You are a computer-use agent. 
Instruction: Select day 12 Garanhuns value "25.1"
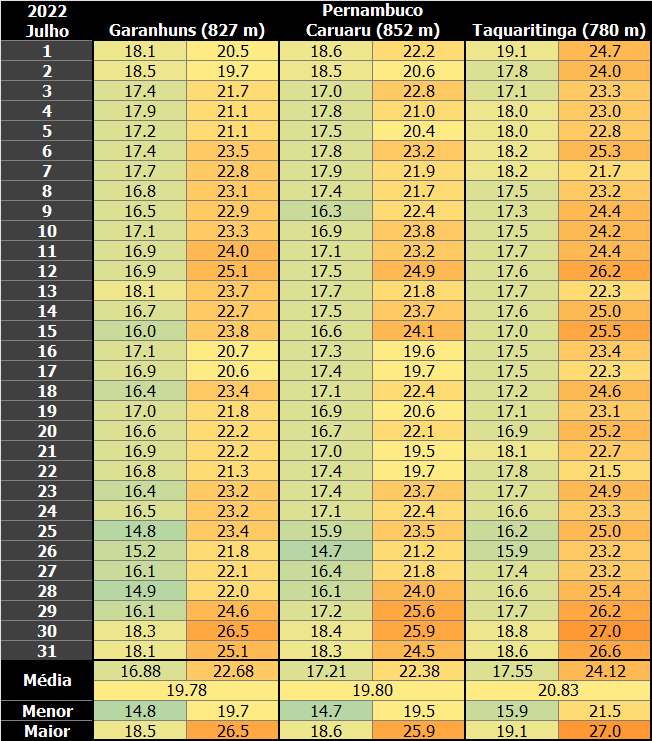[233, 271]
